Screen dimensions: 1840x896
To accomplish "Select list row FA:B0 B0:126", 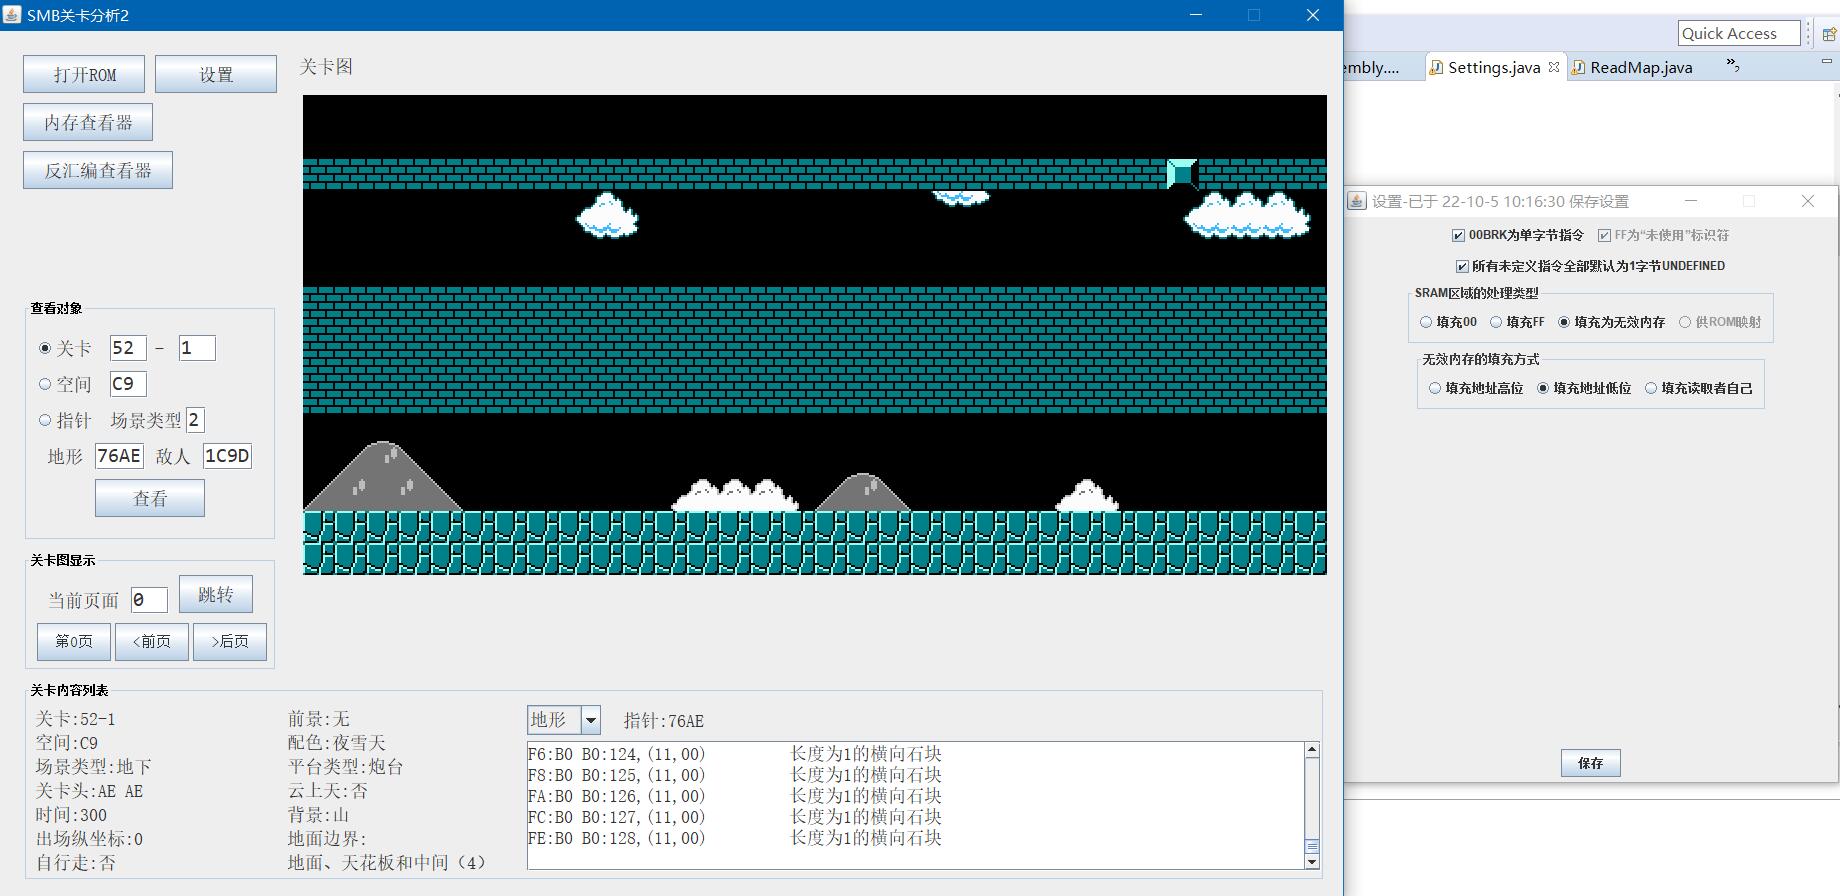I will (915, 796).
